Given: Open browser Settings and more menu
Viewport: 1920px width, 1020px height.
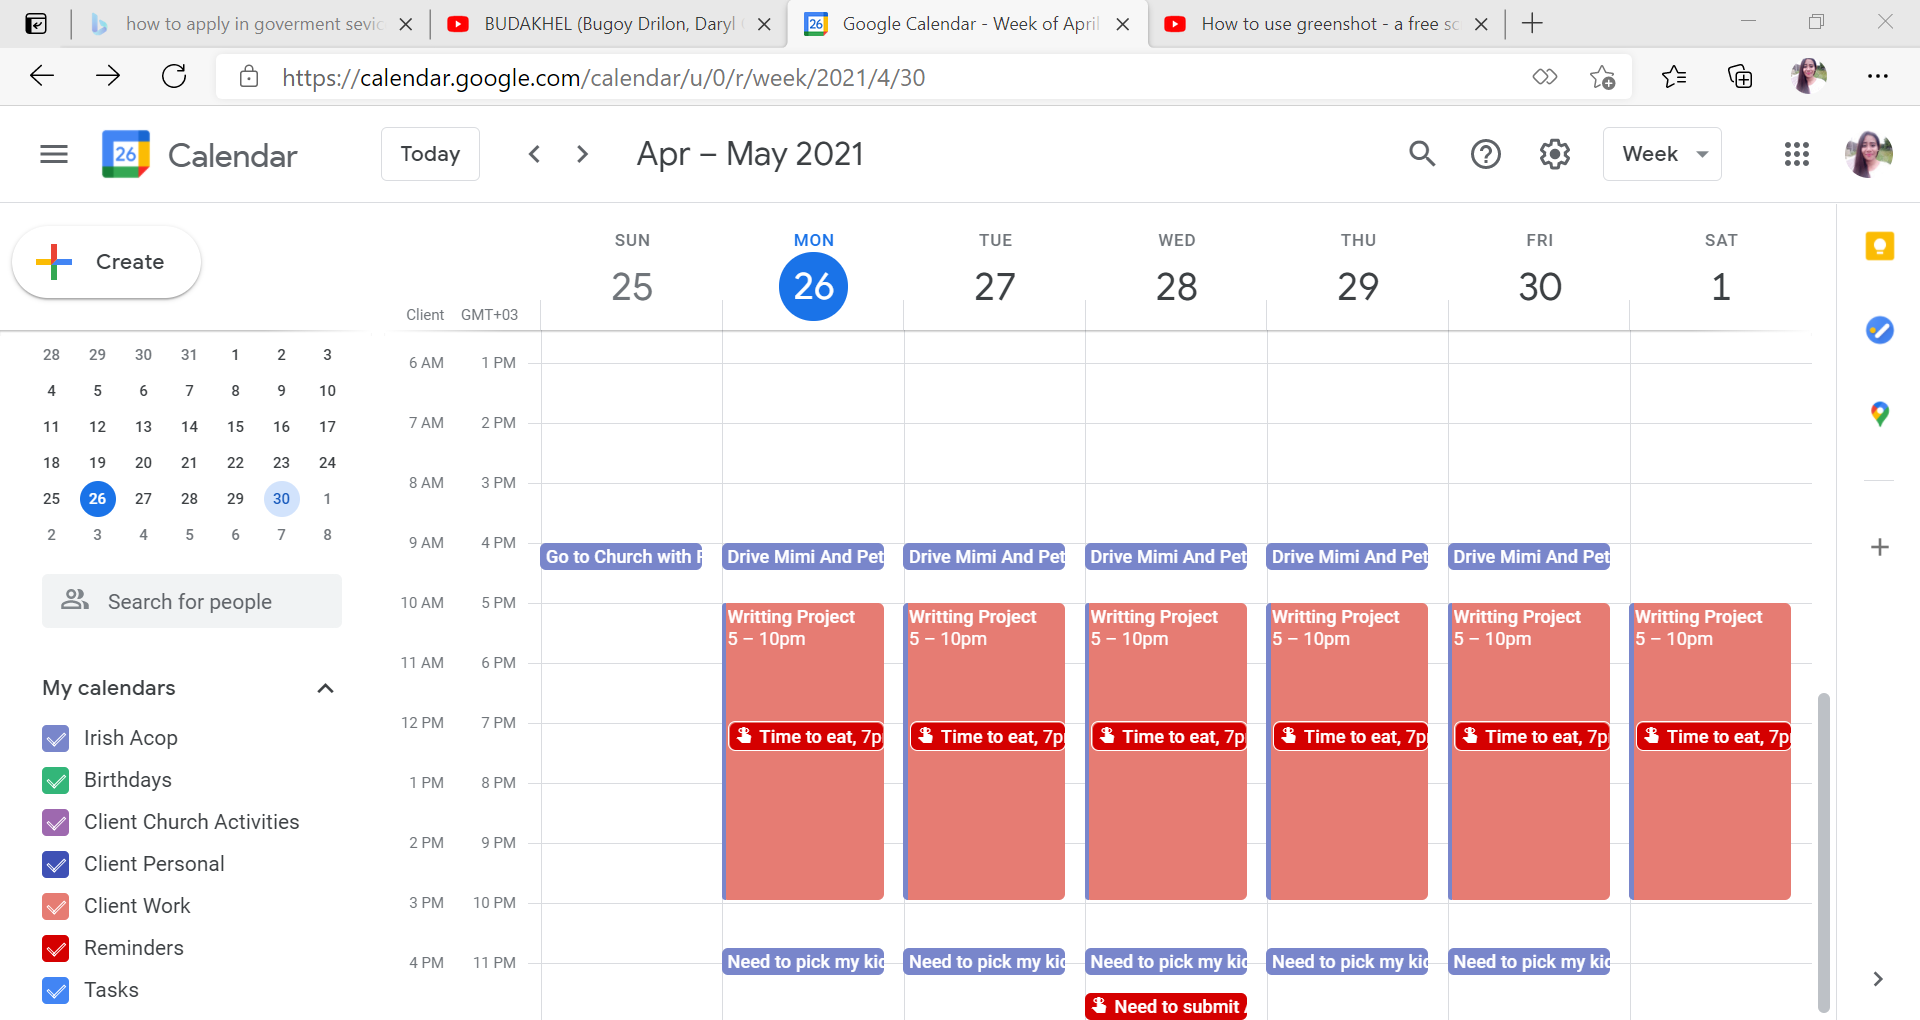Looking at the screenshot, I should coord(1878,76).
